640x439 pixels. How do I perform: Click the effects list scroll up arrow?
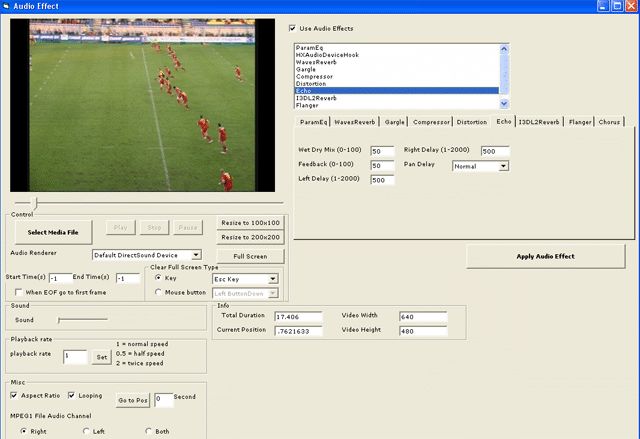pyautogui.click(x=504, y=49)
